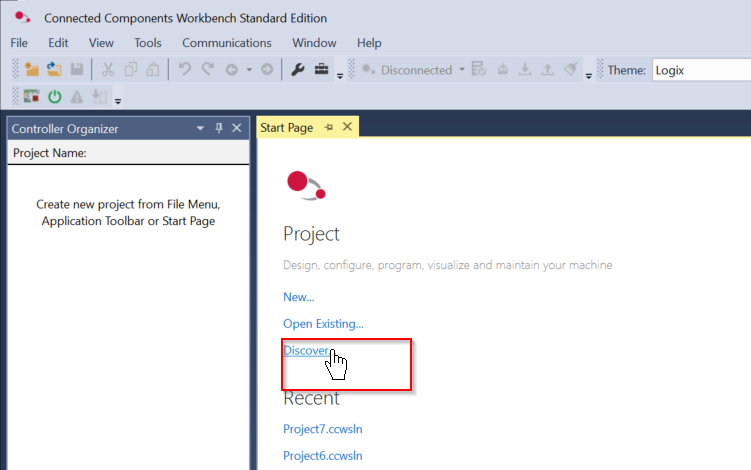The width and height of the screenshot is (751, 470).
Task: Open the wrench options icon
Action: click(297, 70)
